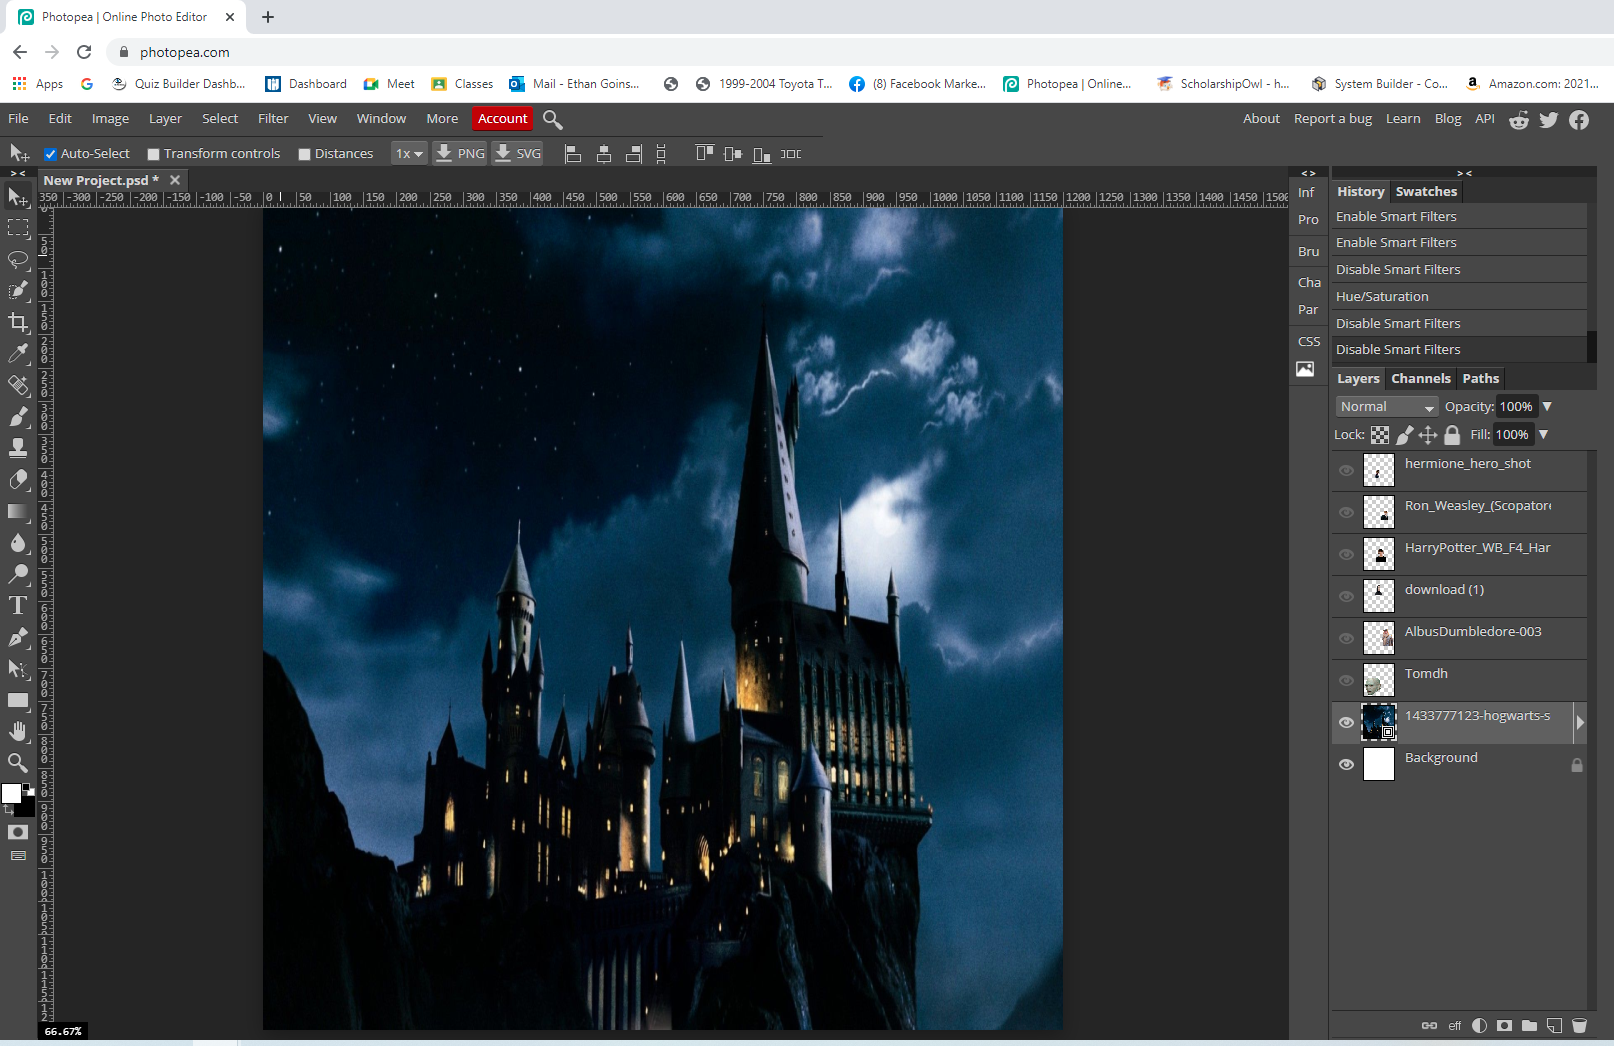Screen dimensions: 1614x1046
Task: Select the Eyedropper tool
Action: click(x=18, y=353)
